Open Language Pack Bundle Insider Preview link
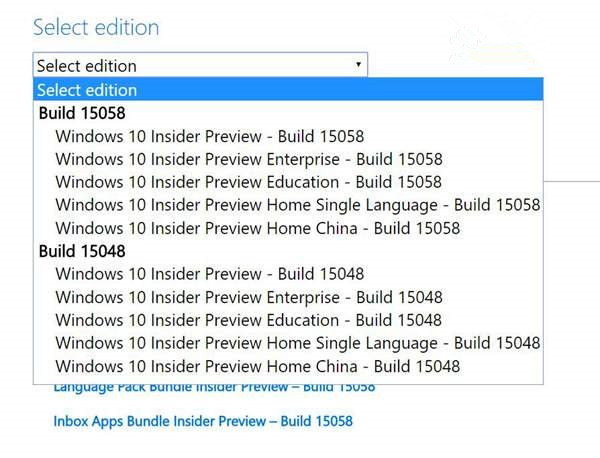Screen dimensions: 600x458 [x=214, y=388]
